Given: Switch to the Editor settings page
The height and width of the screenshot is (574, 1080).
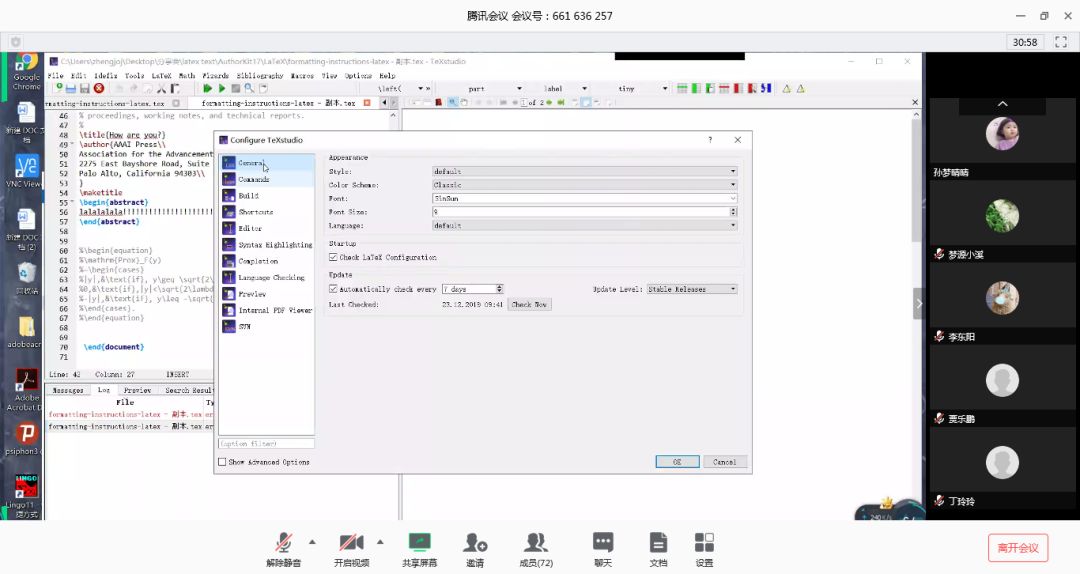Looking at the screenshot, I should point(250,229).
